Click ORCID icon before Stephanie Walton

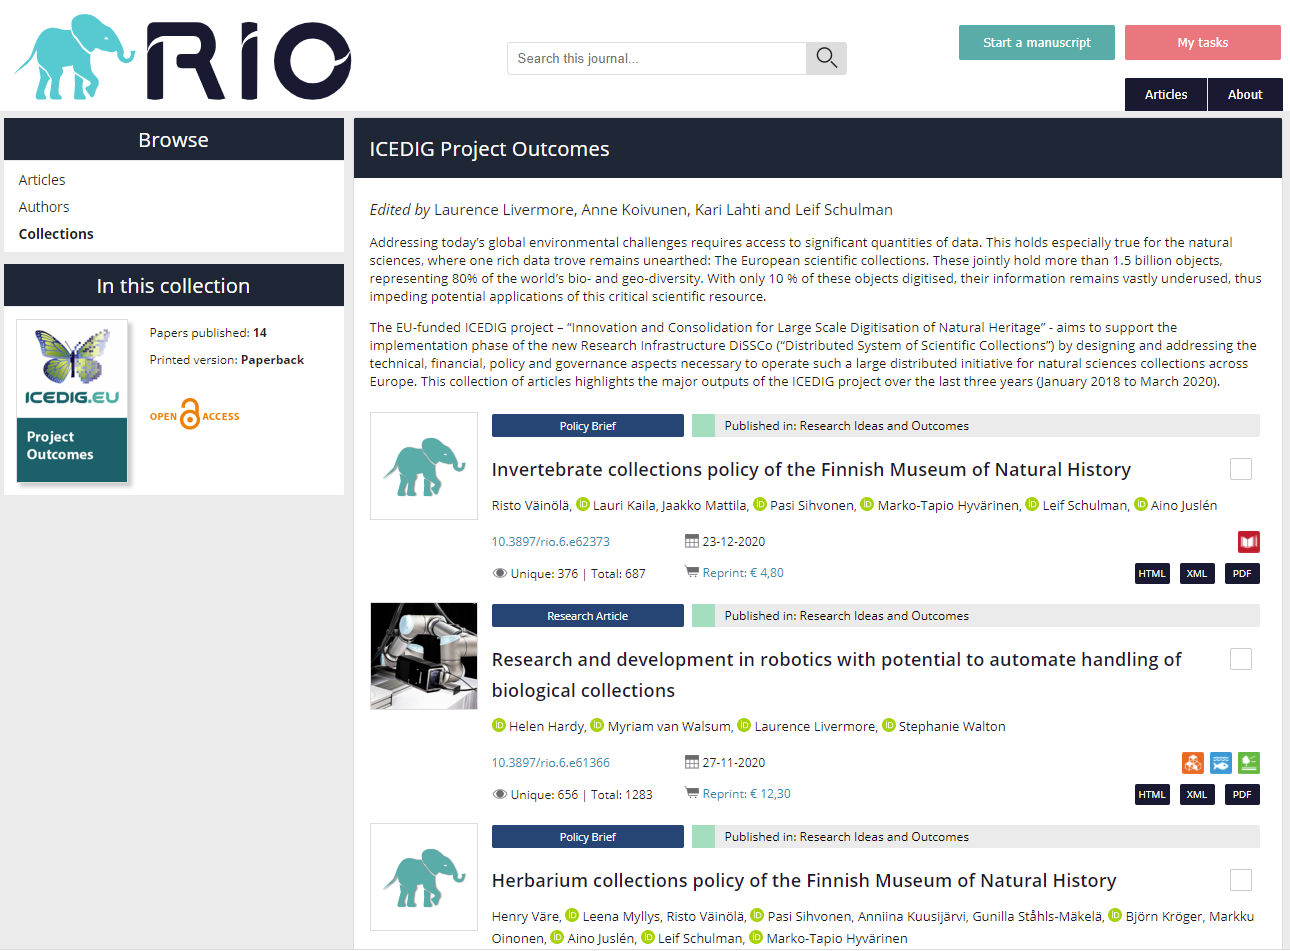tap(888, 725)
